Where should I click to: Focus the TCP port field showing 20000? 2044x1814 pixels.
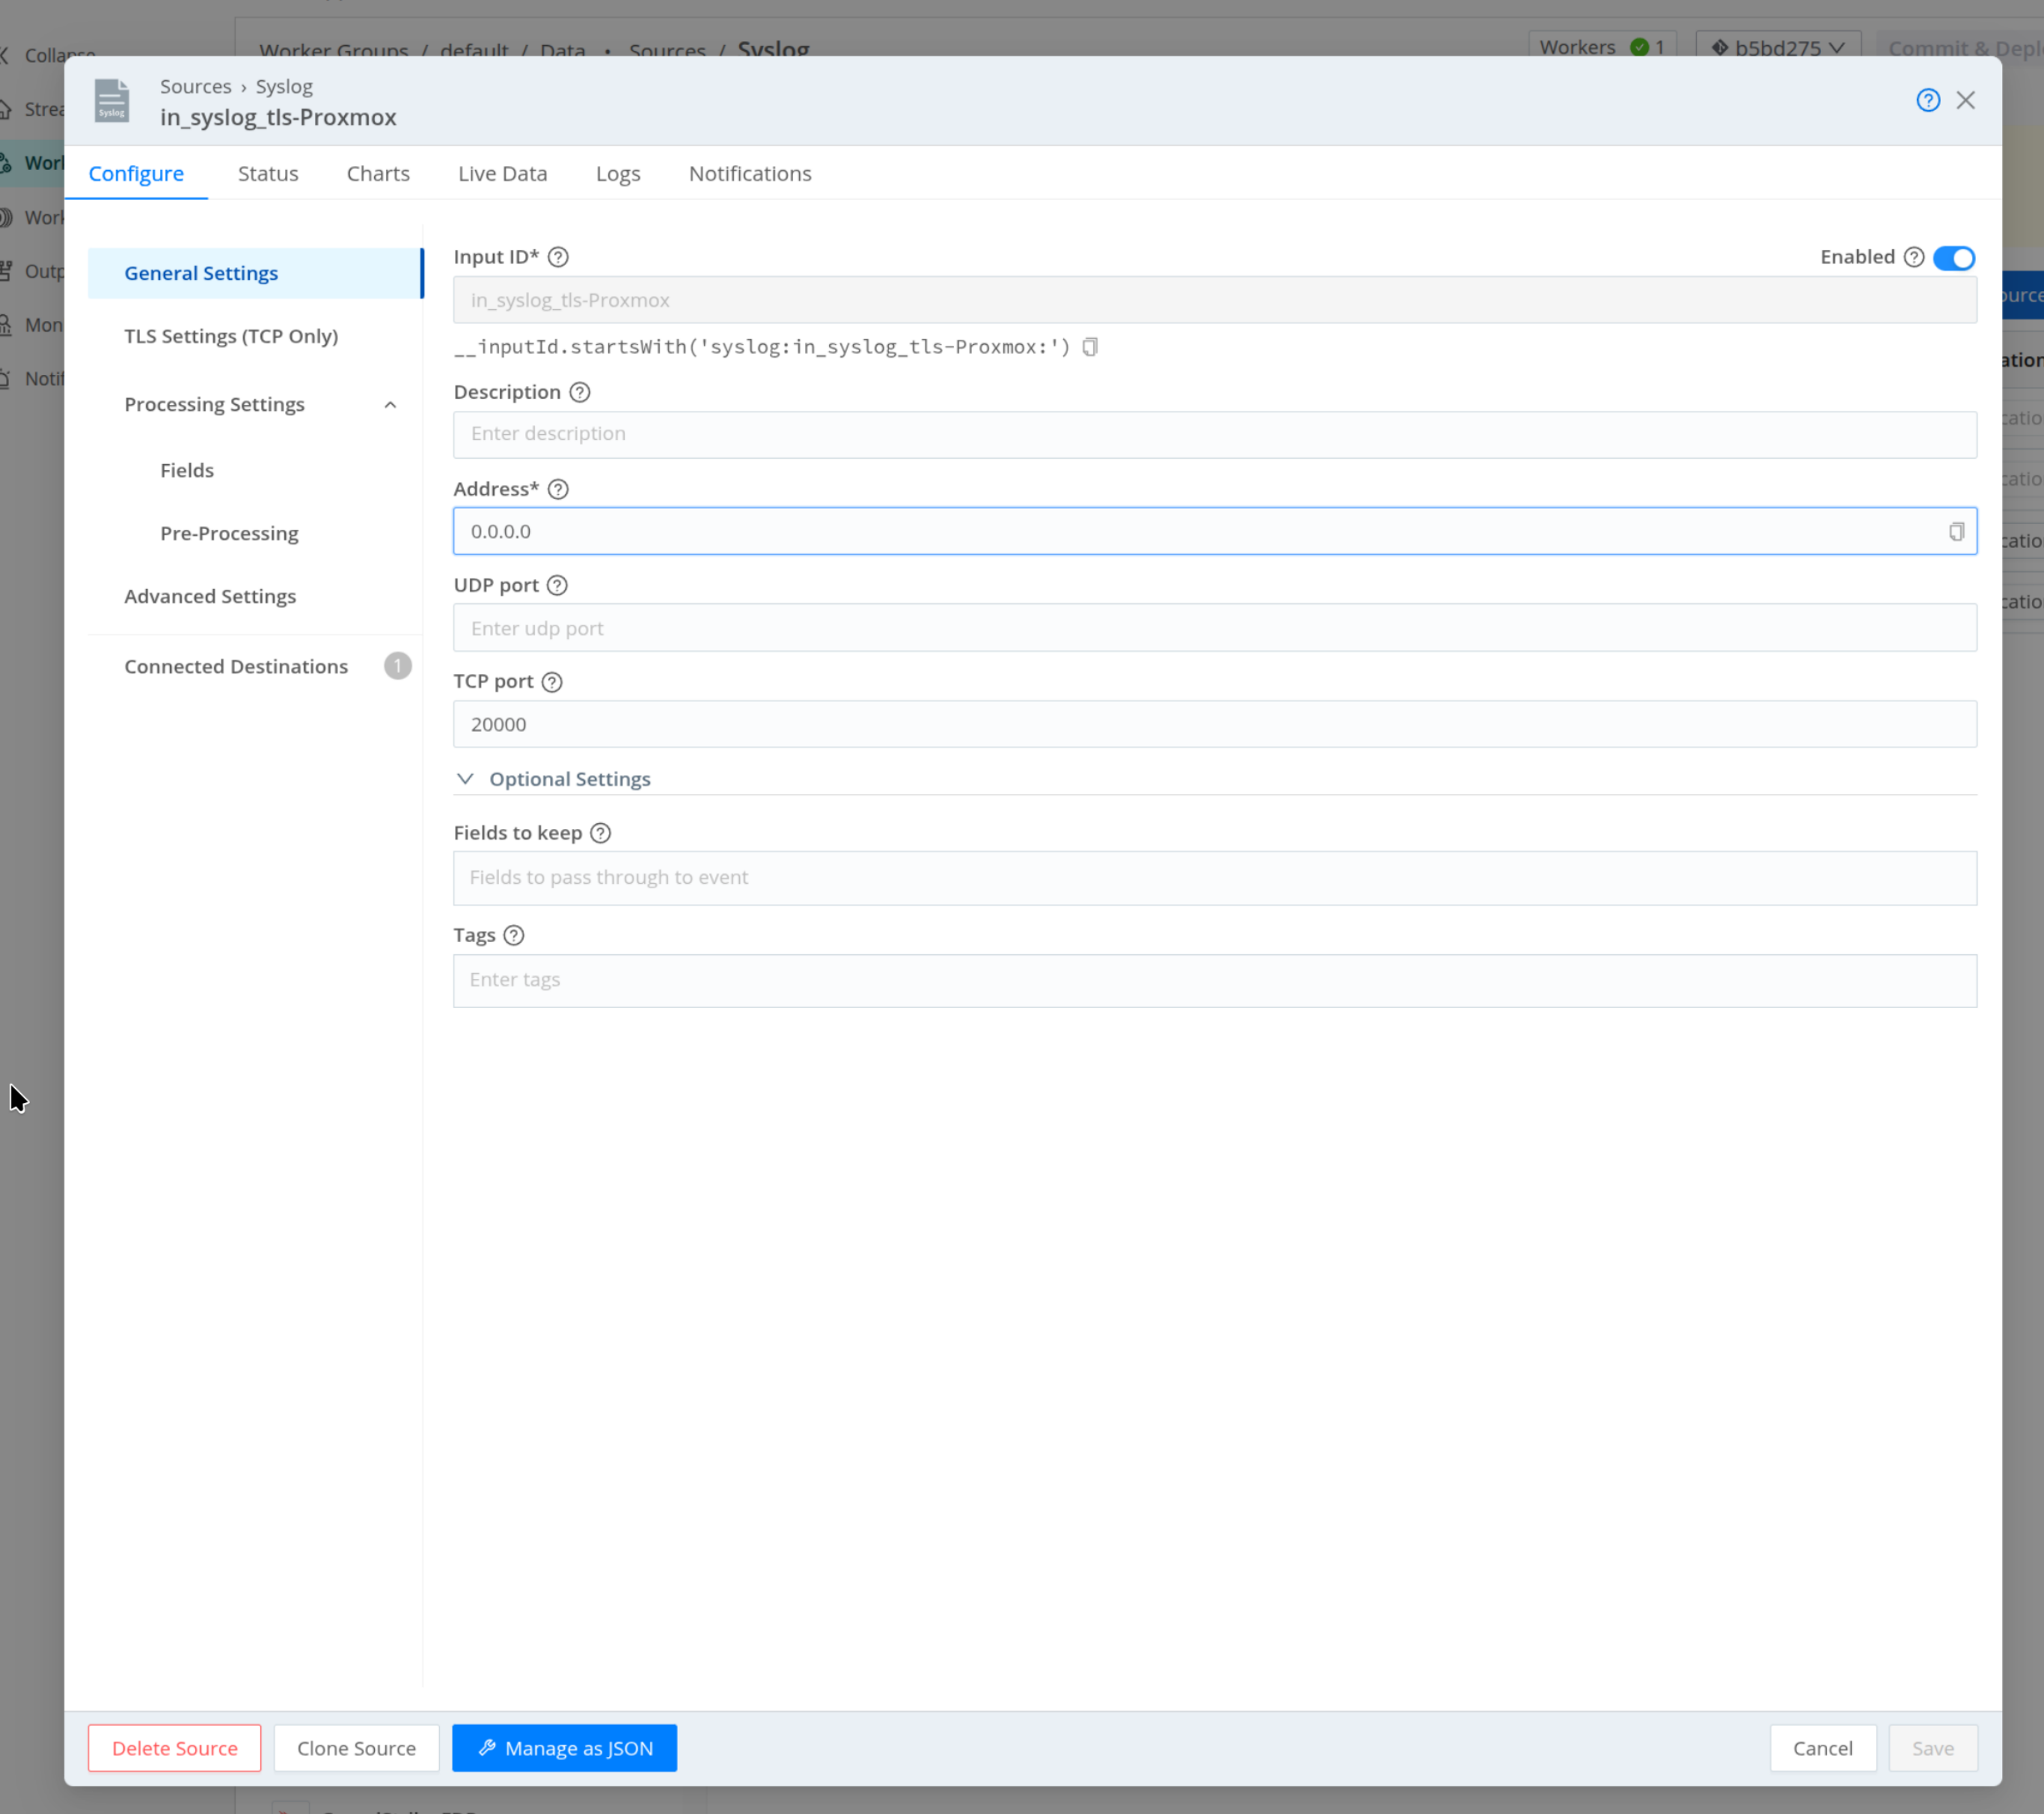coord(1214,724)
